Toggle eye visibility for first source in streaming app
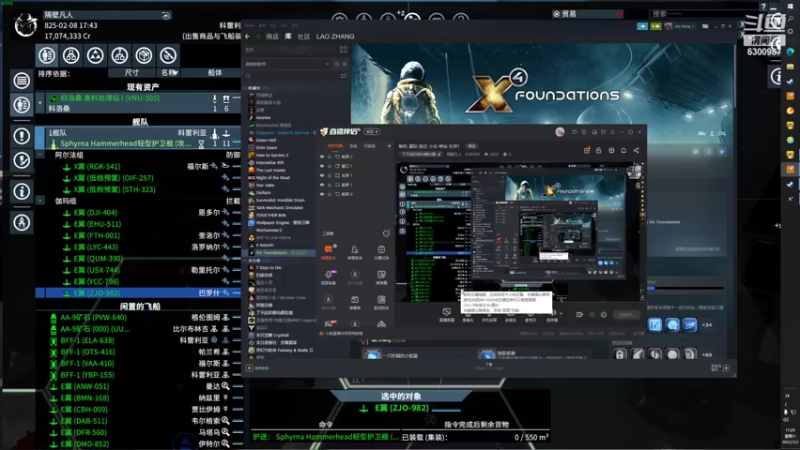This screenshot has width=800, height=450. point(322,157)
